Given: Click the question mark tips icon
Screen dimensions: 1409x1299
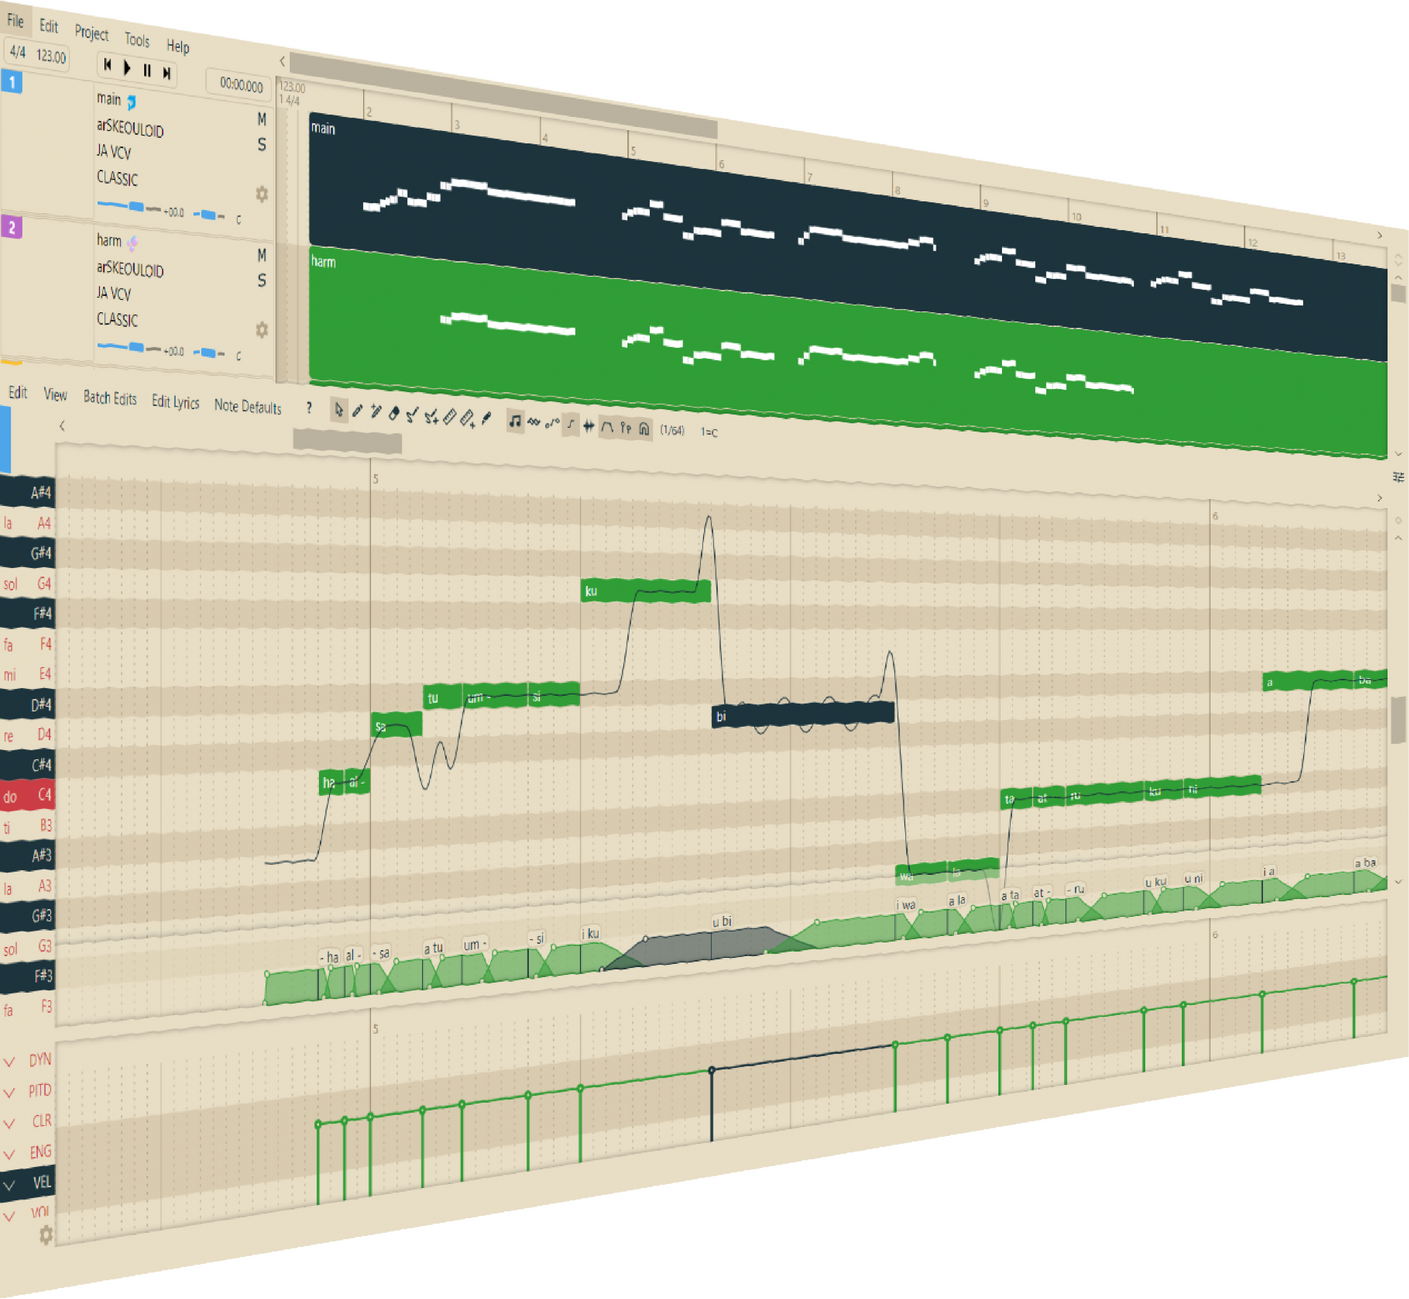Looking at the screenshot, I should [309, 408].
